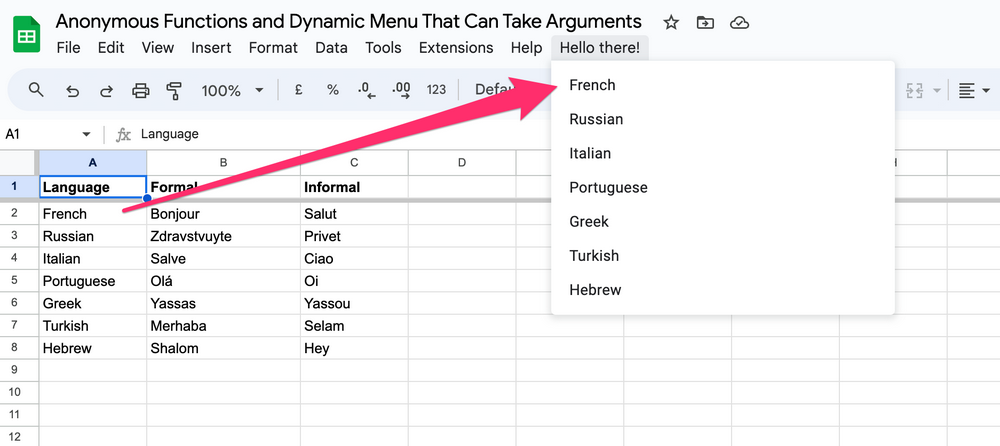This screenshot has width=1000, height=446.
Task: Select Portuguese in the dropdown menu
Action: tap(608, 187)
